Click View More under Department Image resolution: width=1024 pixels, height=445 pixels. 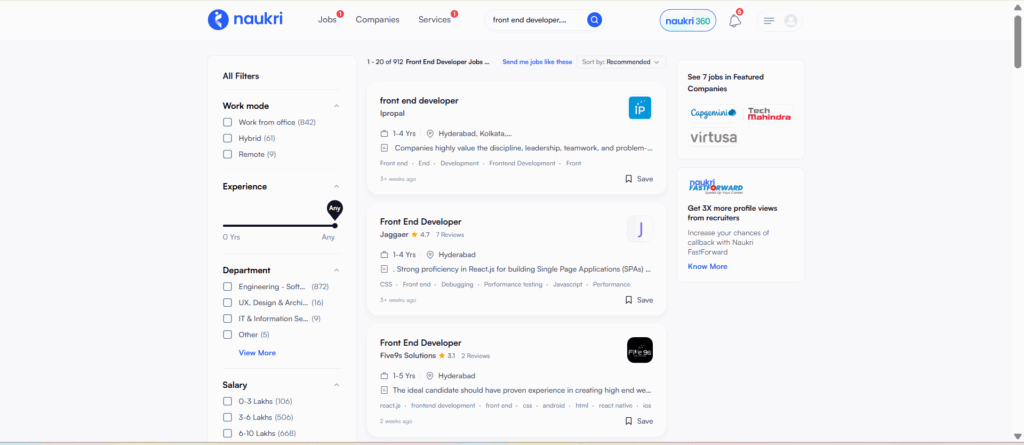coord(257,353)
